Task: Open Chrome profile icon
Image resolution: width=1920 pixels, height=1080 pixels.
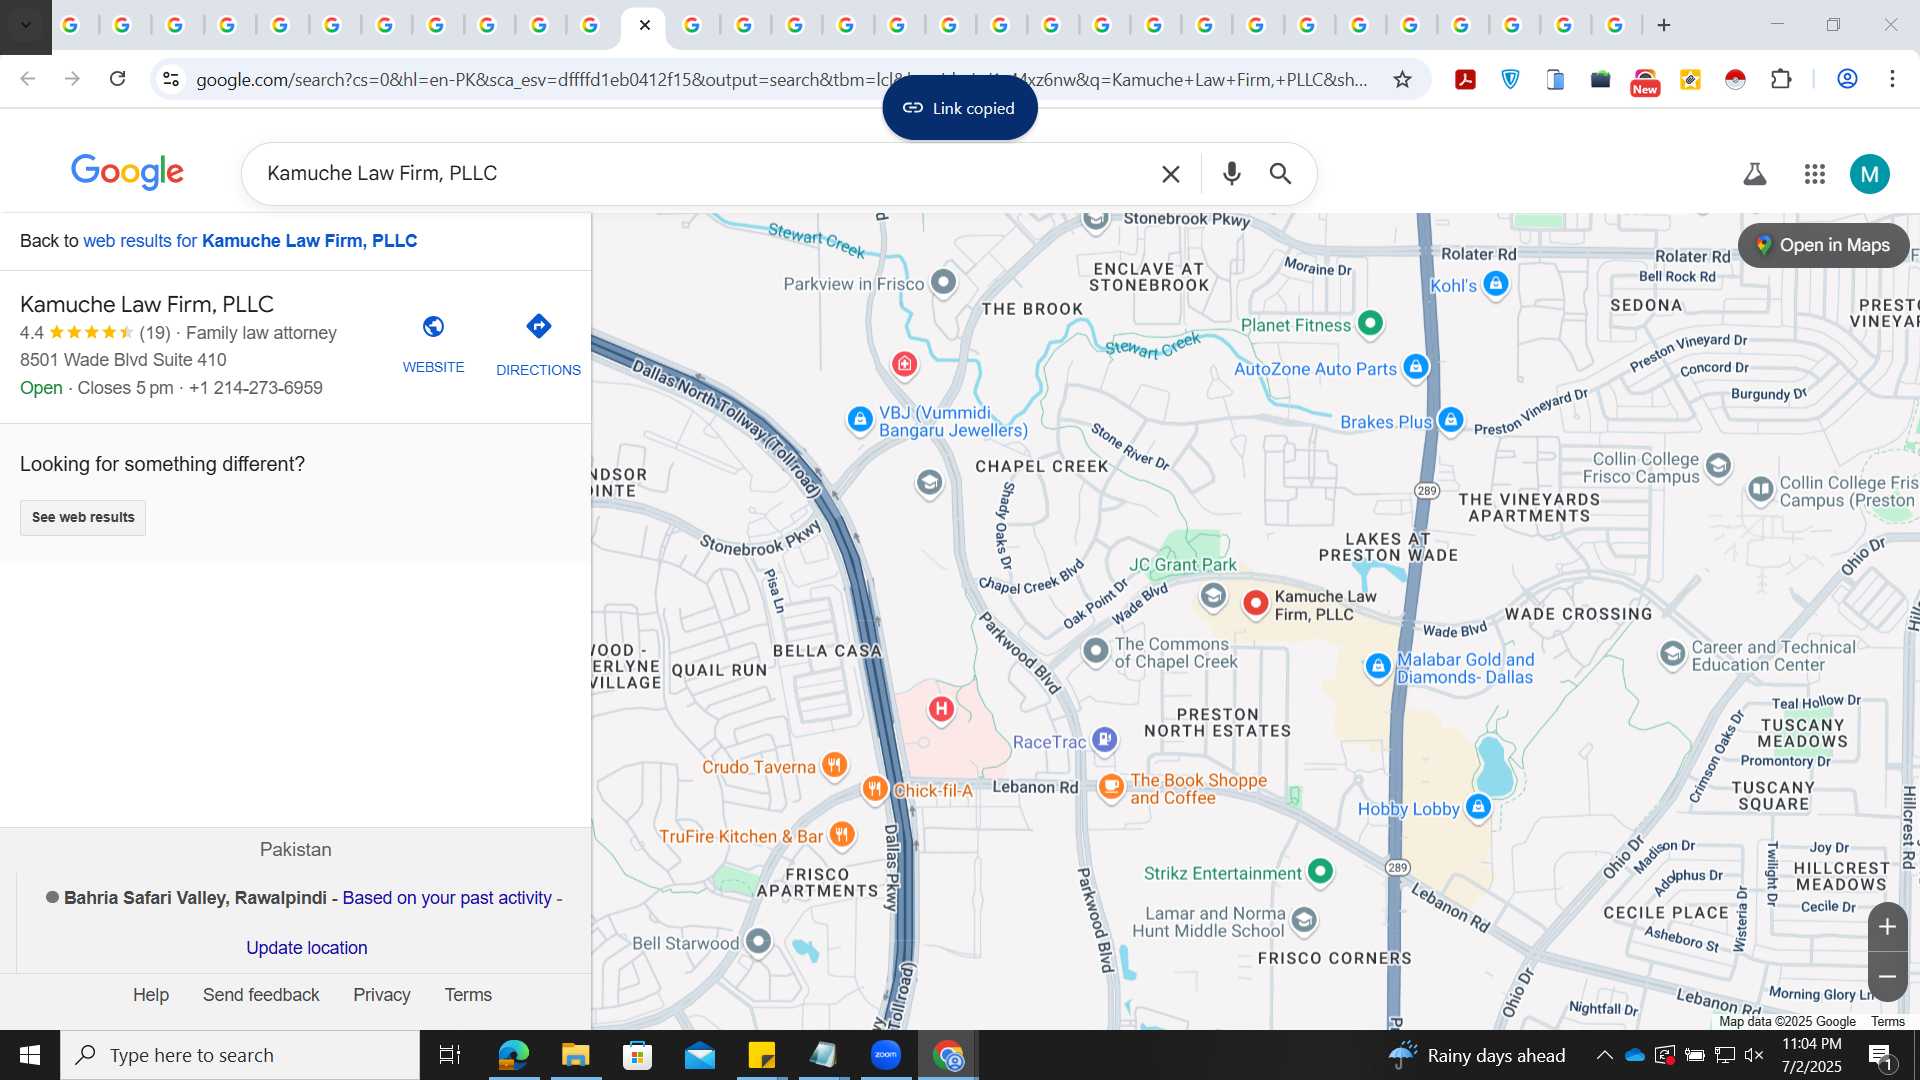Action: (1847, 79)
